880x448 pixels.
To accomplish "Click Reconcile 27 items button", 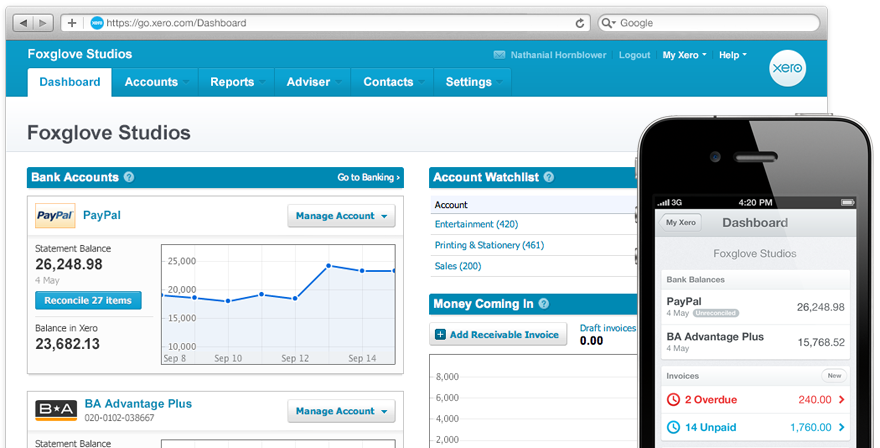I will pos(88,300).
